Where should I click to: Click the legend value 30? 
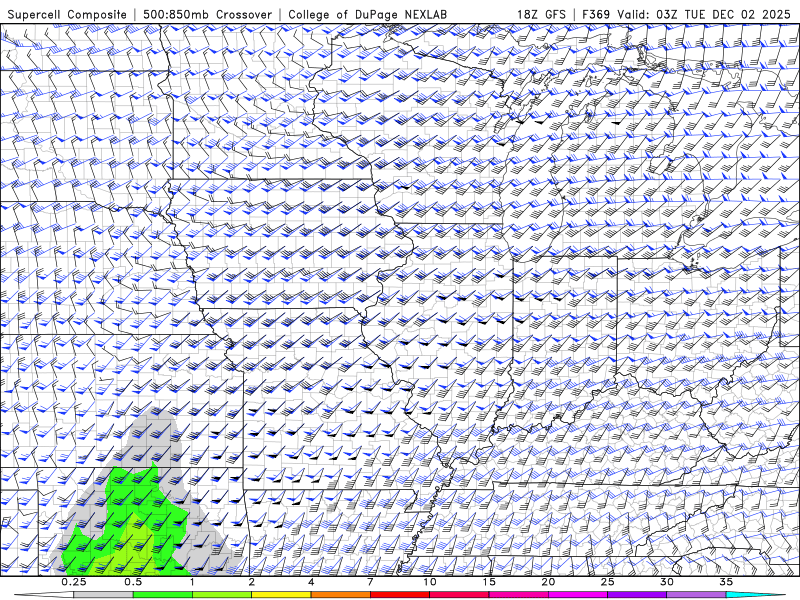pos(667,582)
